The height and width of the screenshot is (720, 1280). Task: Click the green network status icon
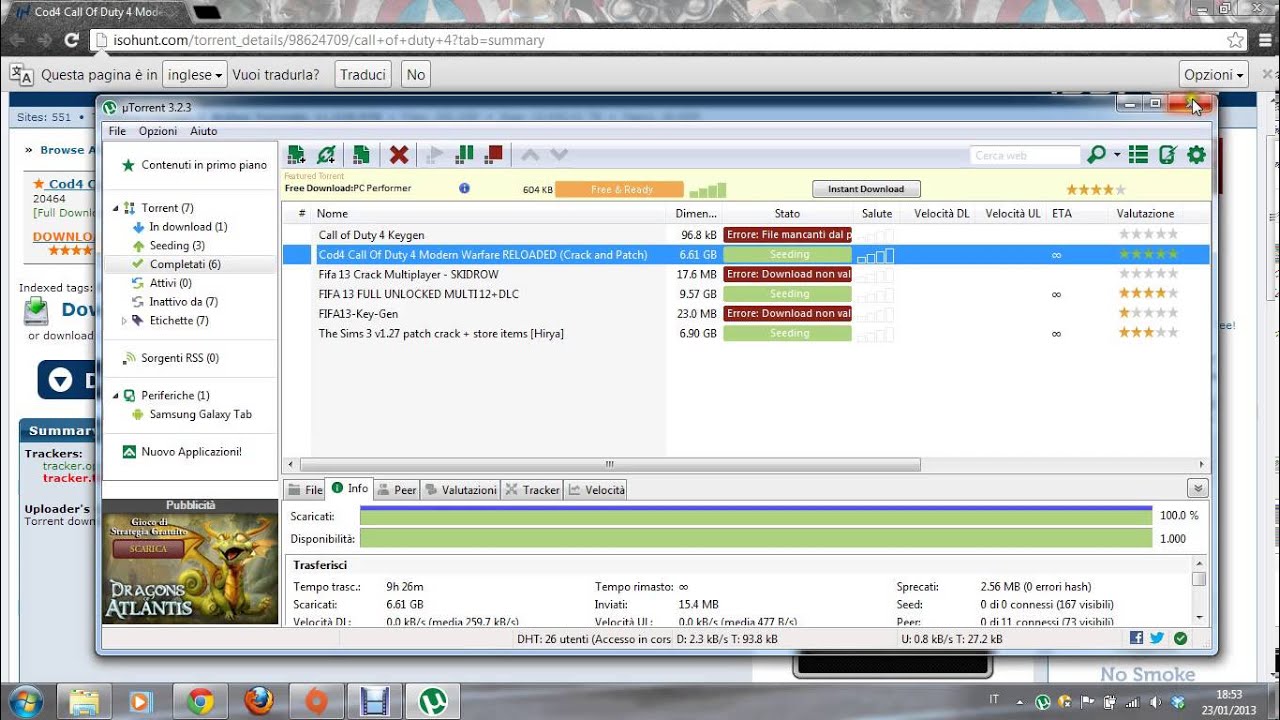[1180, 638]
